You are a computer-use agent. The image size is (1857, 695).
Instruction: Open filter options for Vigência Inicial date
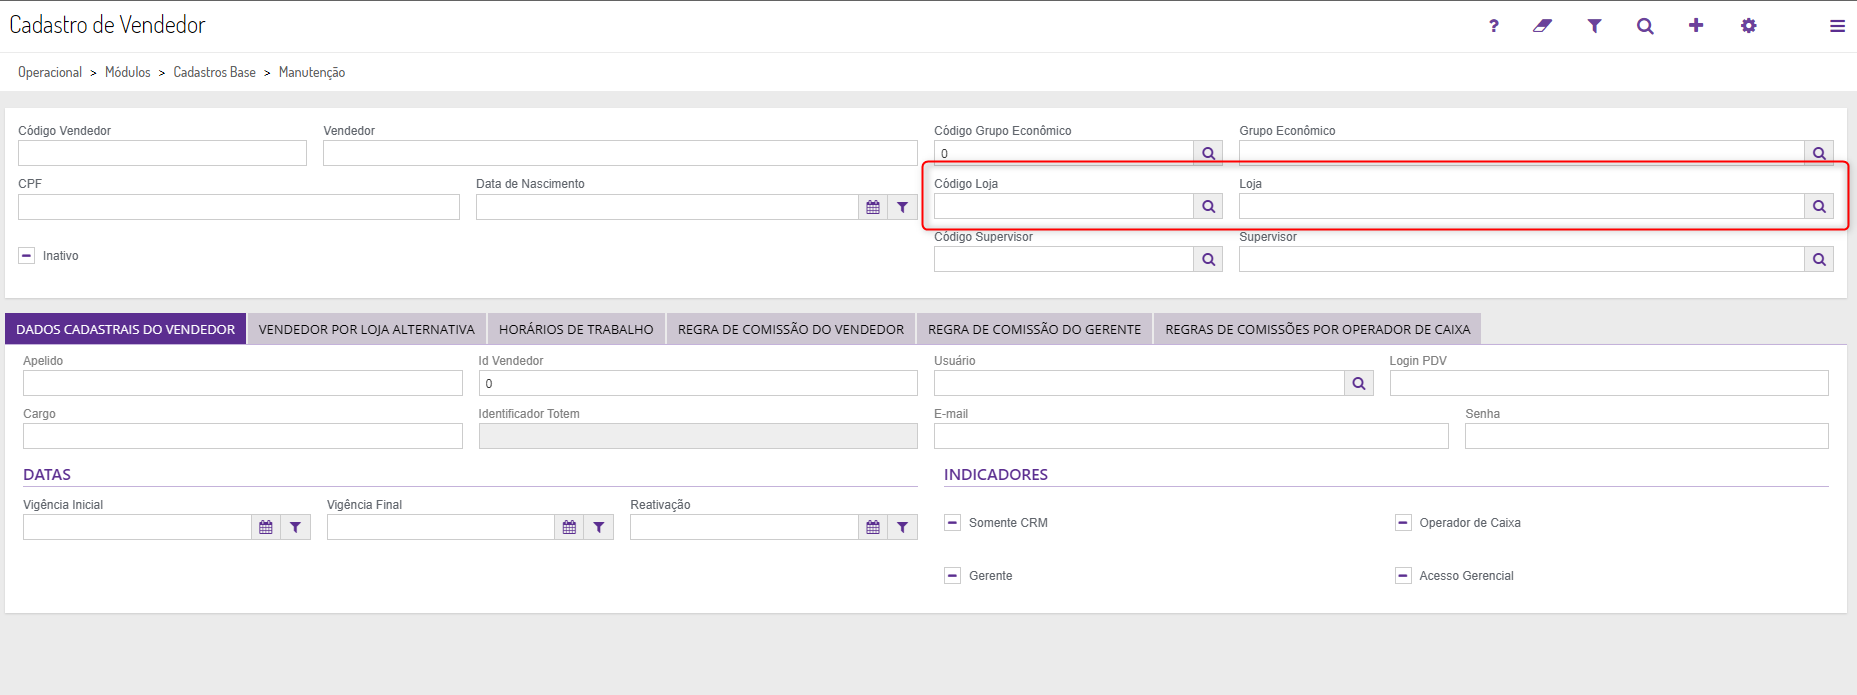(x=296, y=527)
